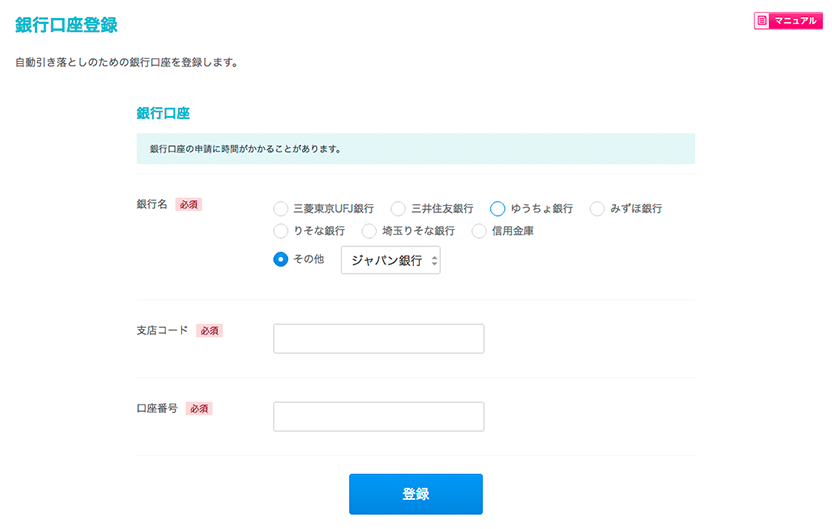The image size is (832, 529).
Task: Pick the みずほ銀行 radio option
Action: coord(597,209)
